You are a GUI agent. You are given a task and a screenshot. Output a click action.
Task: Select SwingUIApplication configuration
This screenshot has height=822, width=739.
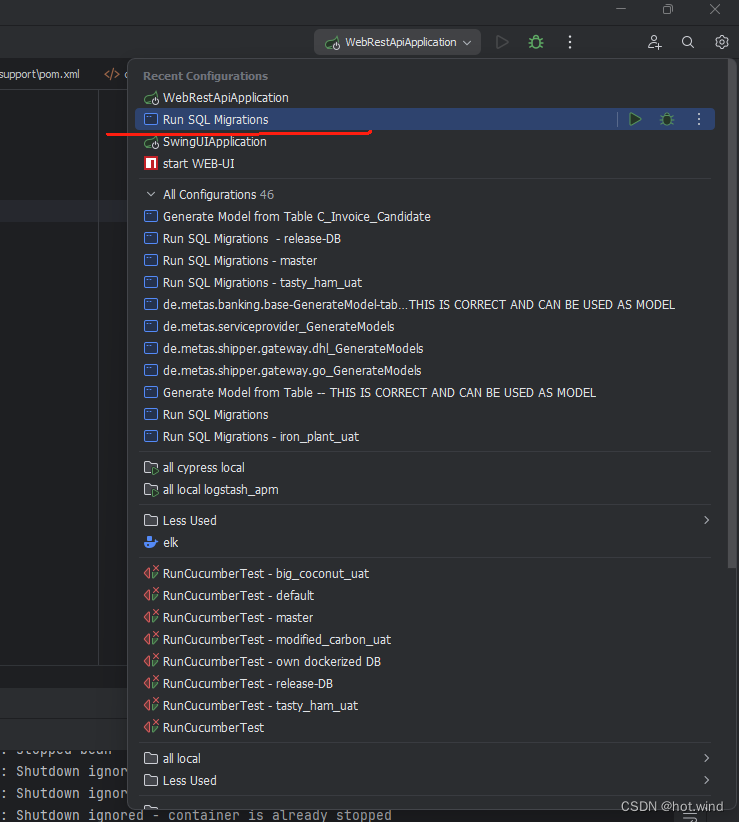425,142
